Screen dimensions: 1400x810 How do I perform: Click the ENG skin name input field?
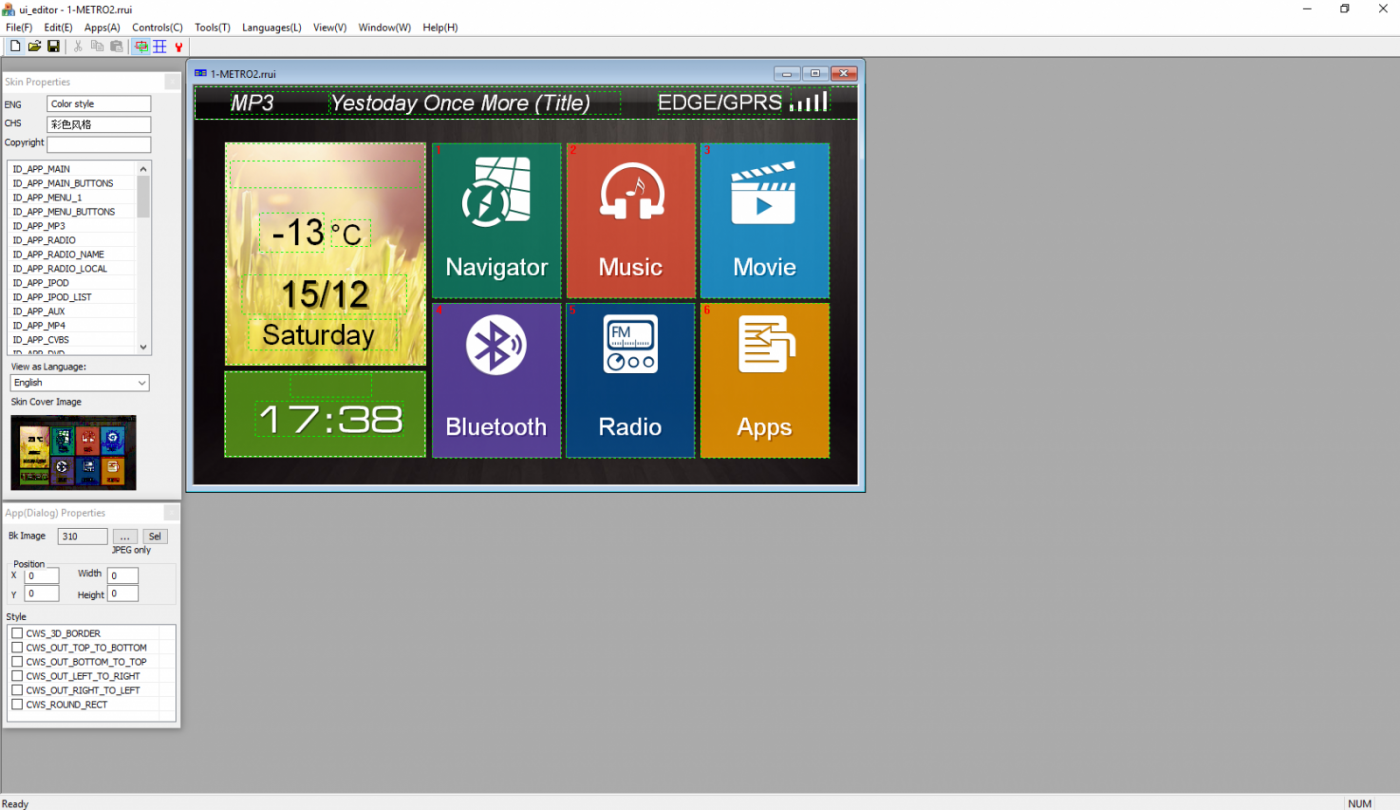99,104
